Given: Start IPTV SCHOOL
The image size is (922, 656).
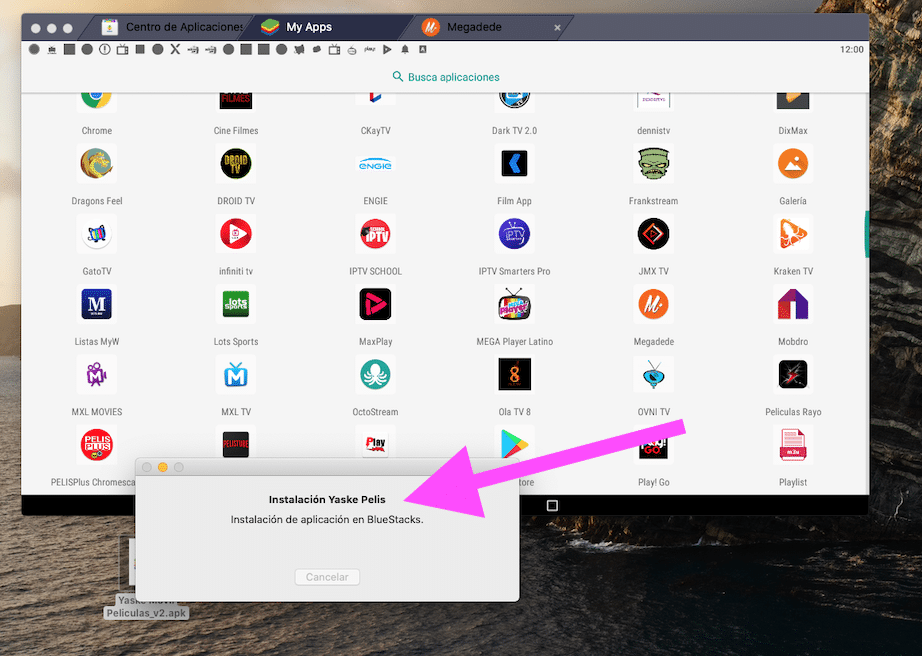Looking at the screenshot, I should click(375, 233).
